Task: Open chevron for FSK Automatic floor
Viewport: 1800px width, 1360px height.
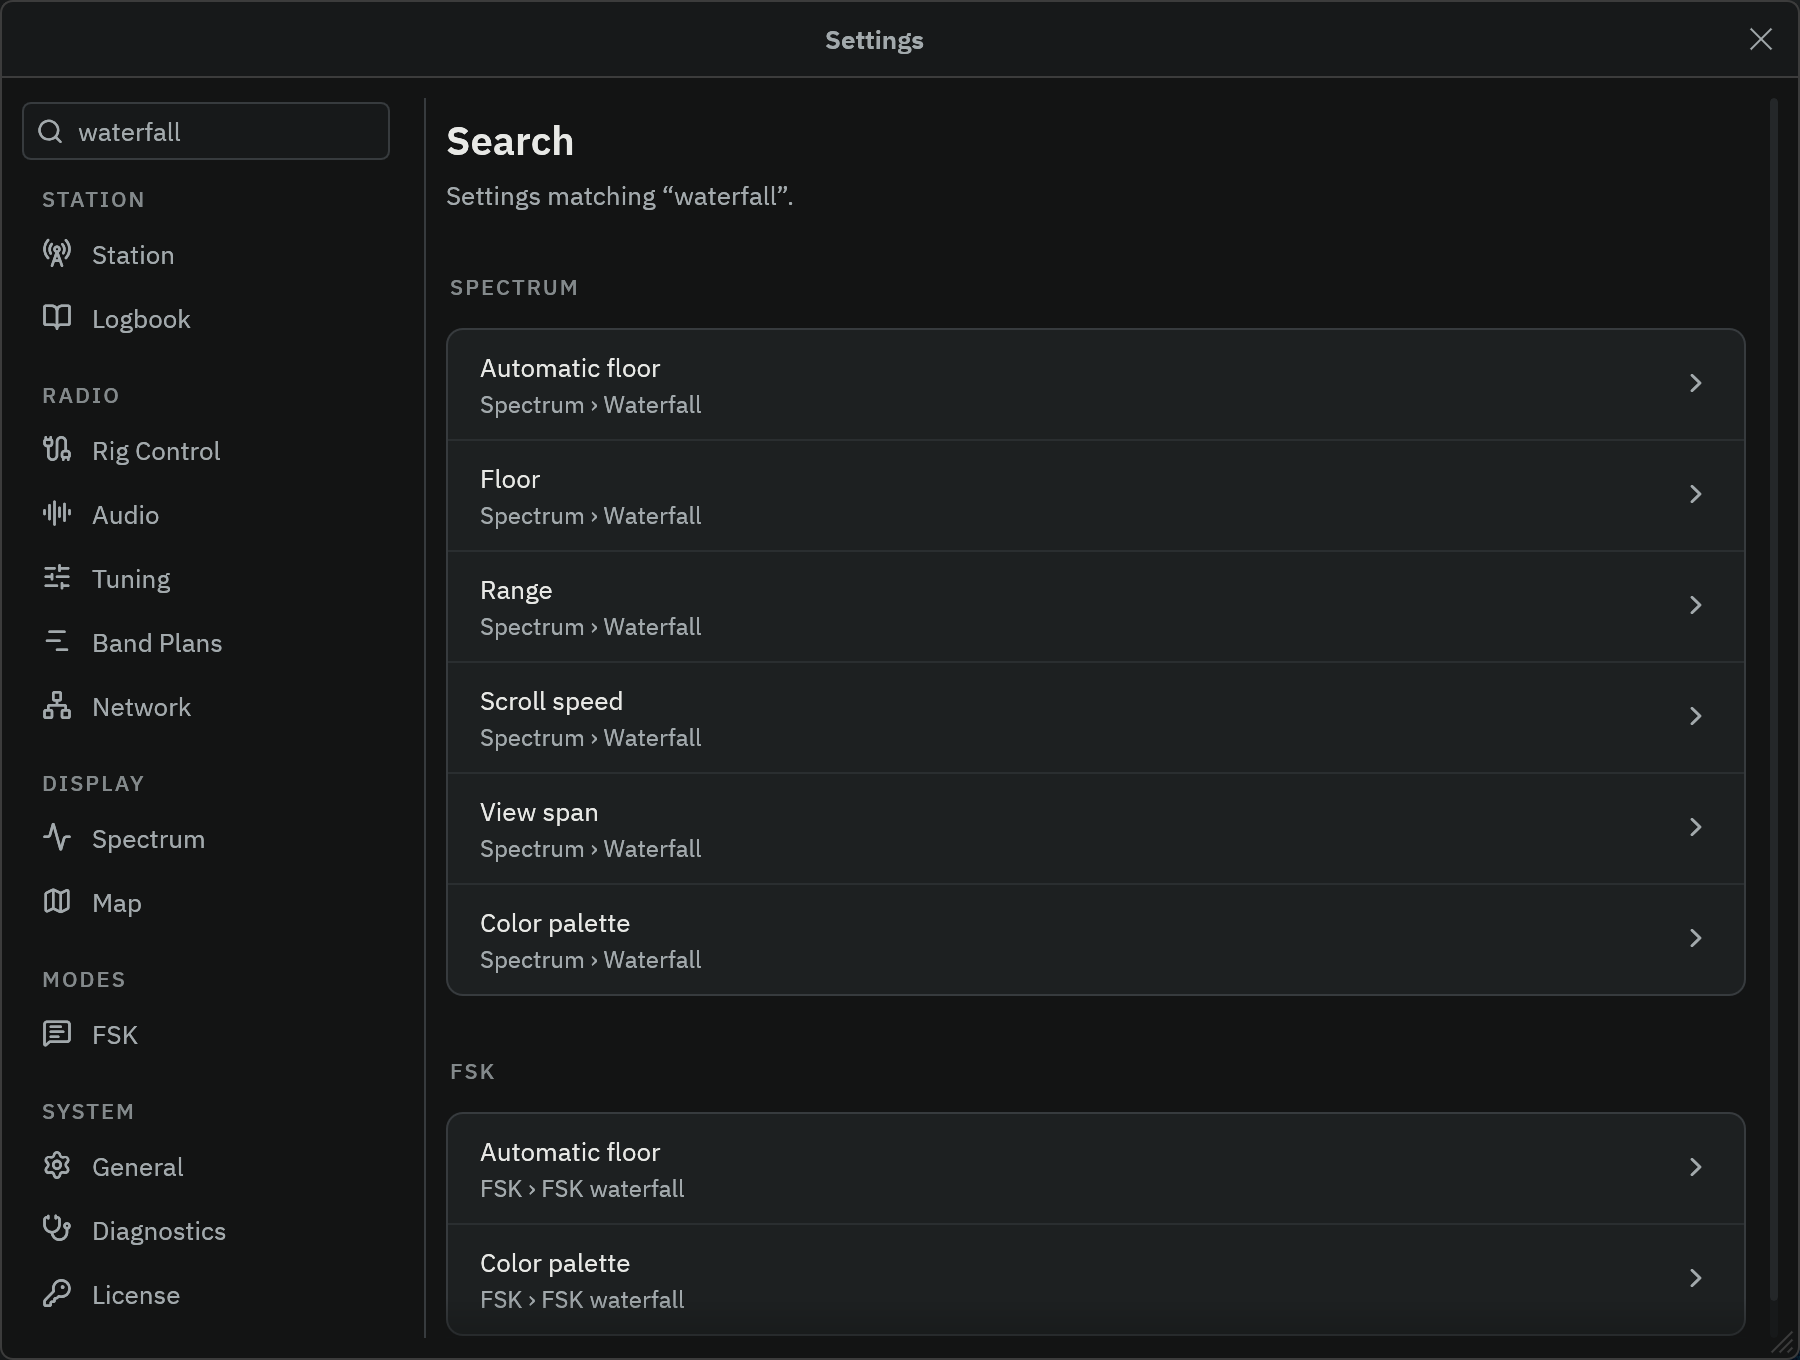Action: pyautogui.click(x=1695, y=1168)
